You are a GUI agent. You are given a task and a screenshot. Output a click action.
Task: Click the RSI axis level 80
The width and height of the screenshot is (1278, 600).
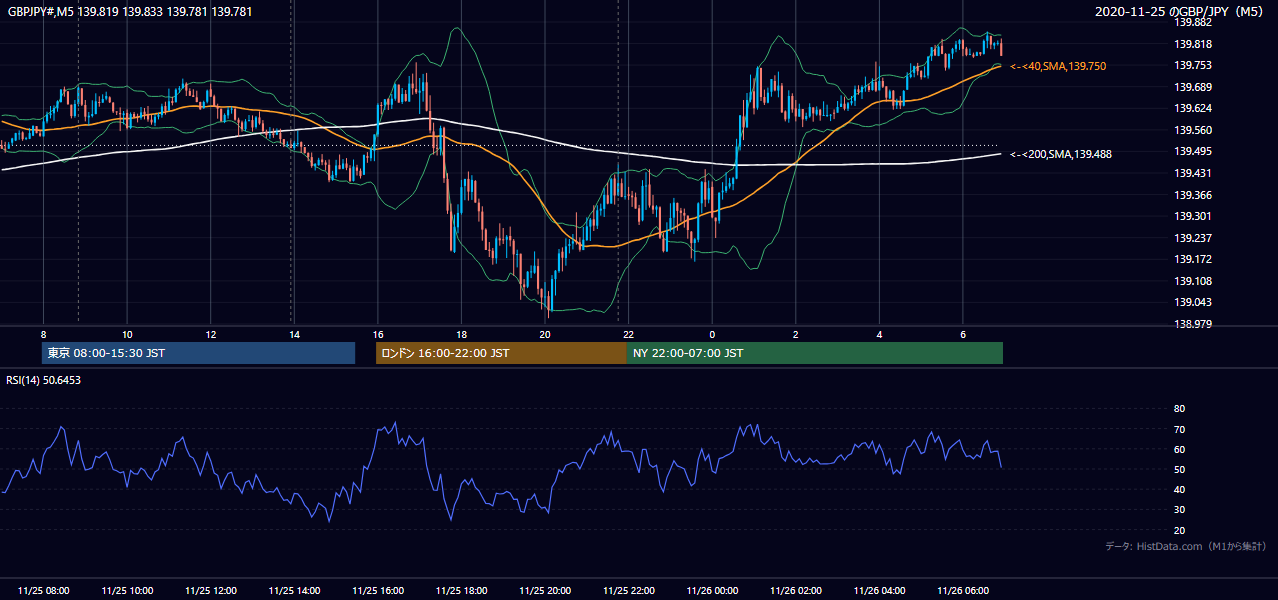(x=1179, y=409)
